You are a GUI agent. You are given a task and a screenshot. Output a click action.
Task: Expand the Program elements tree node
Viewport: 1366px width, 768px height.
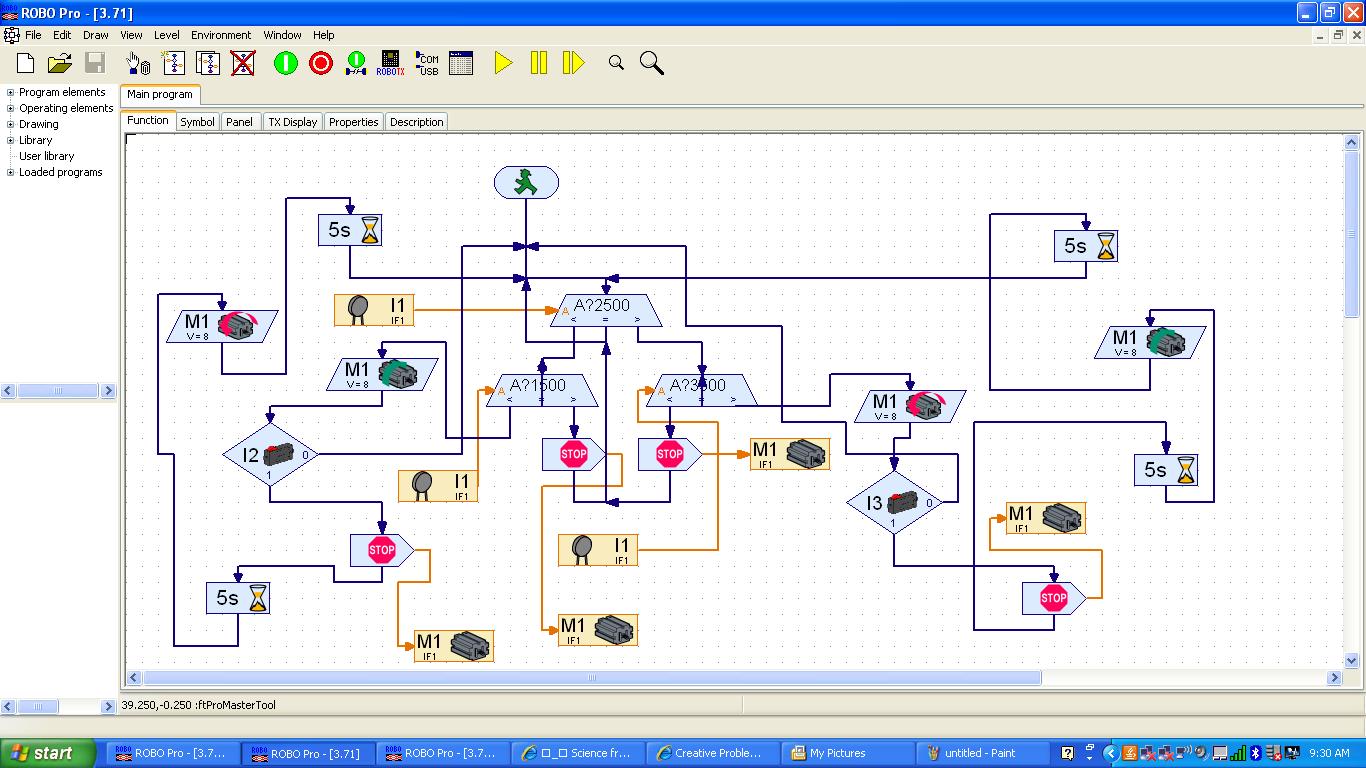pos(10,92)
